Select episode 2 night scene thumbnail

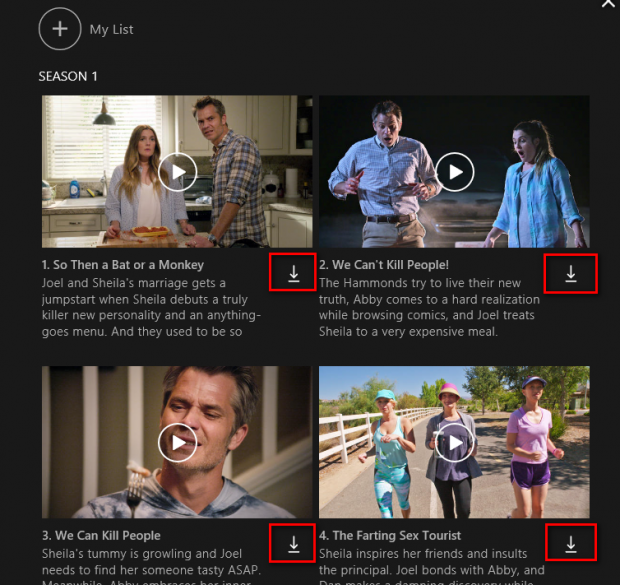click(454, 171)
